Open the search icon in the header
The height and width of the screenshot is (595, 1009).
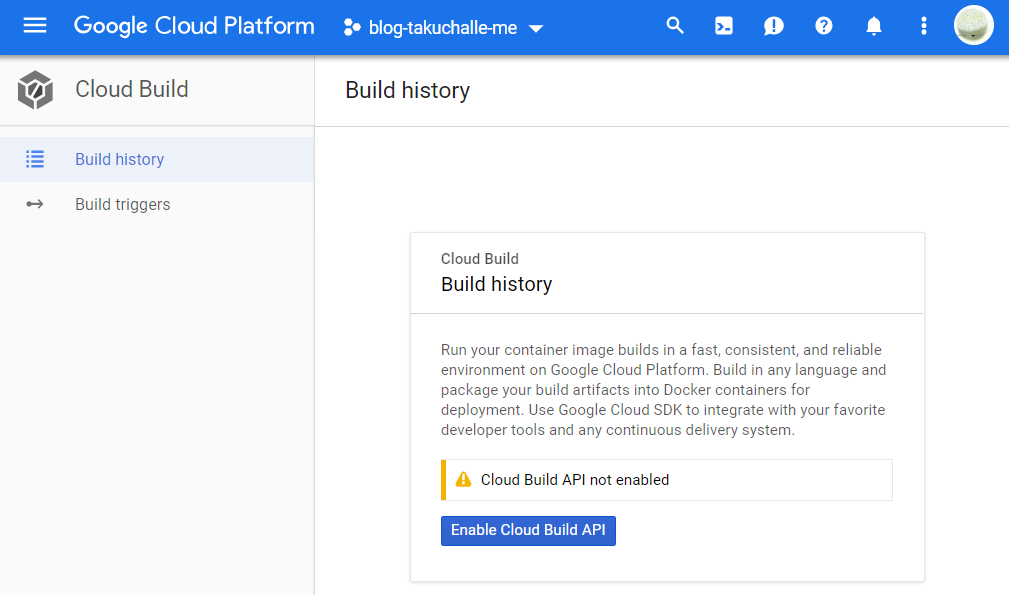674,26
